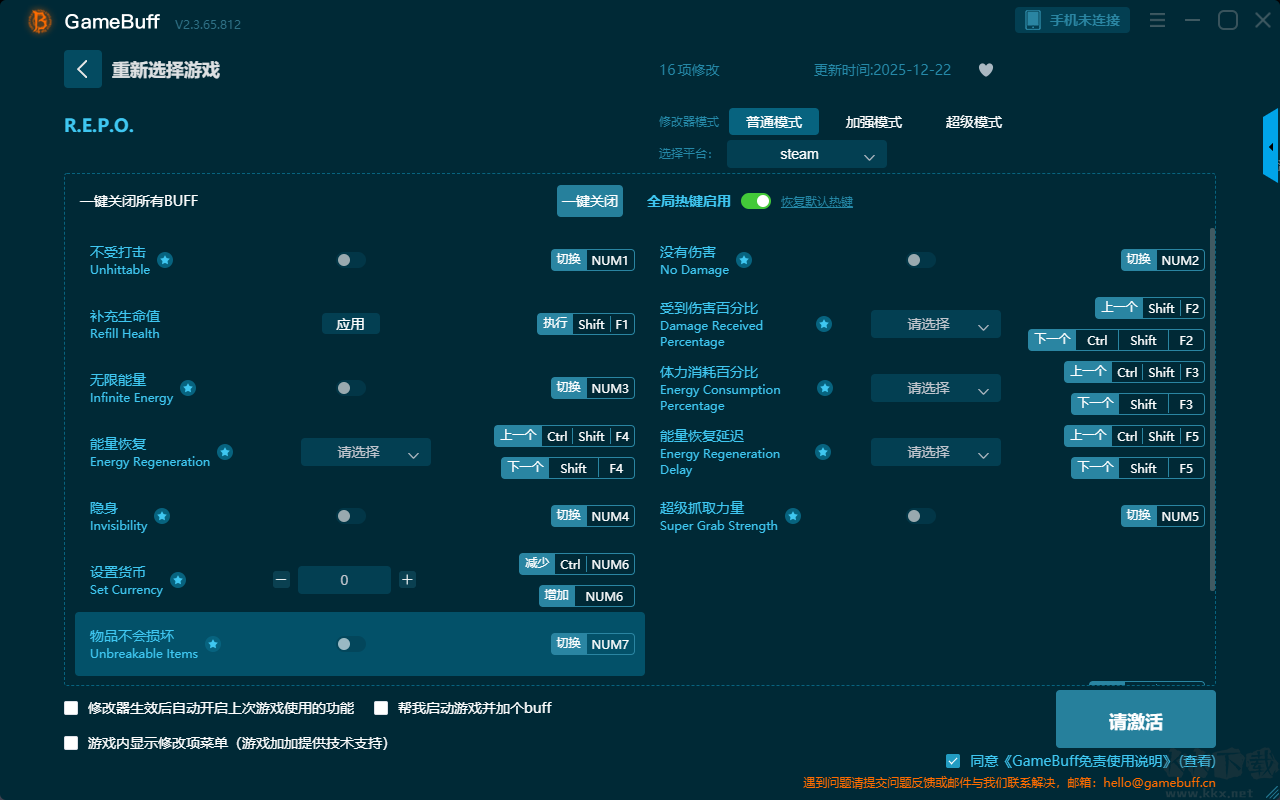Open the Energy Consumption Percentage dropdown

936,388
